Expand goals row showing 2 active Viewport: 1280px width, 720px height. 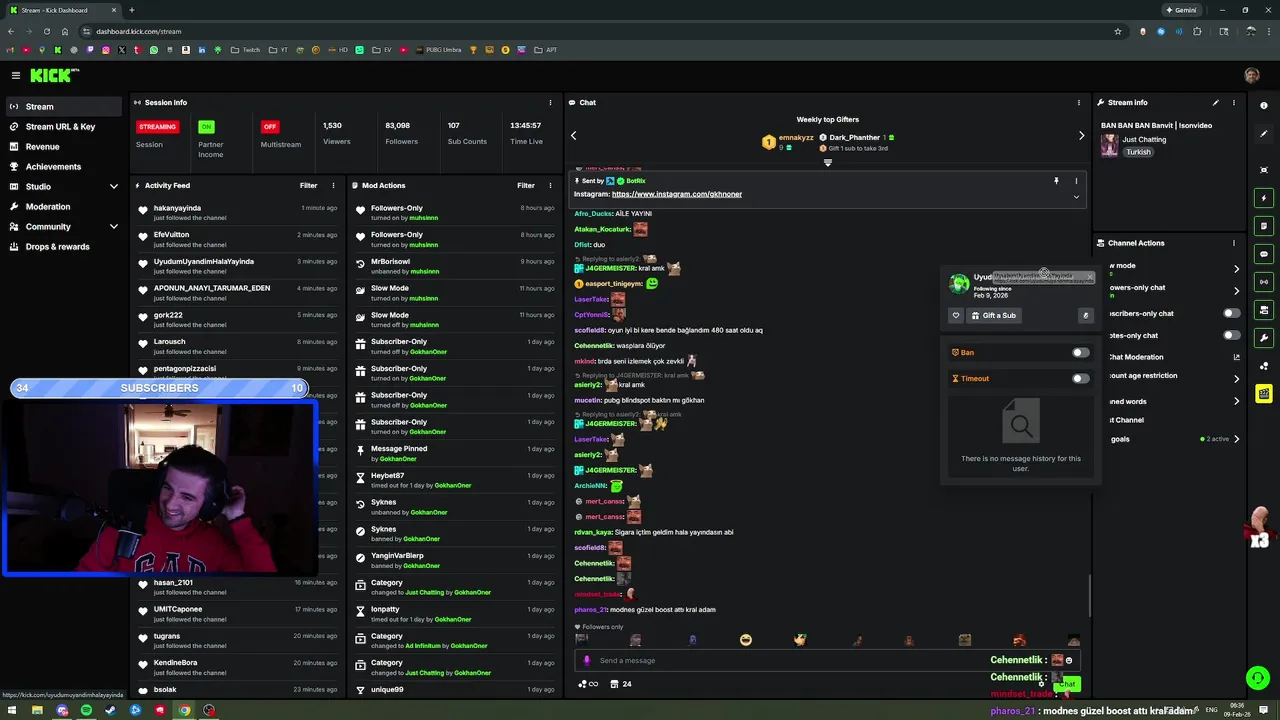1236,439
